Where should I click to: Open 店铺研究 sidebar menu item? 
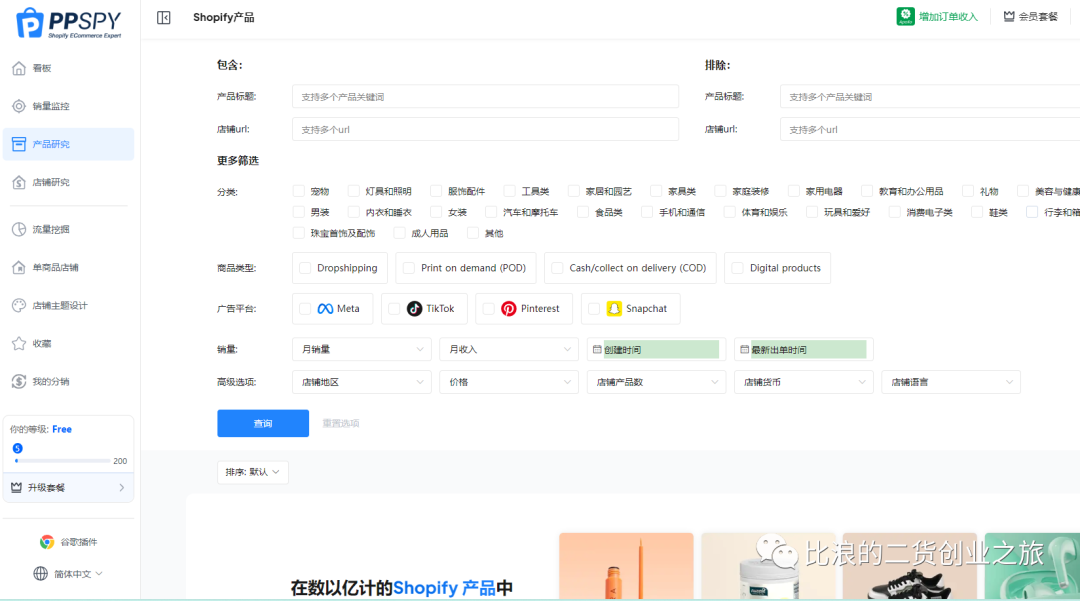tap(68, 182)
